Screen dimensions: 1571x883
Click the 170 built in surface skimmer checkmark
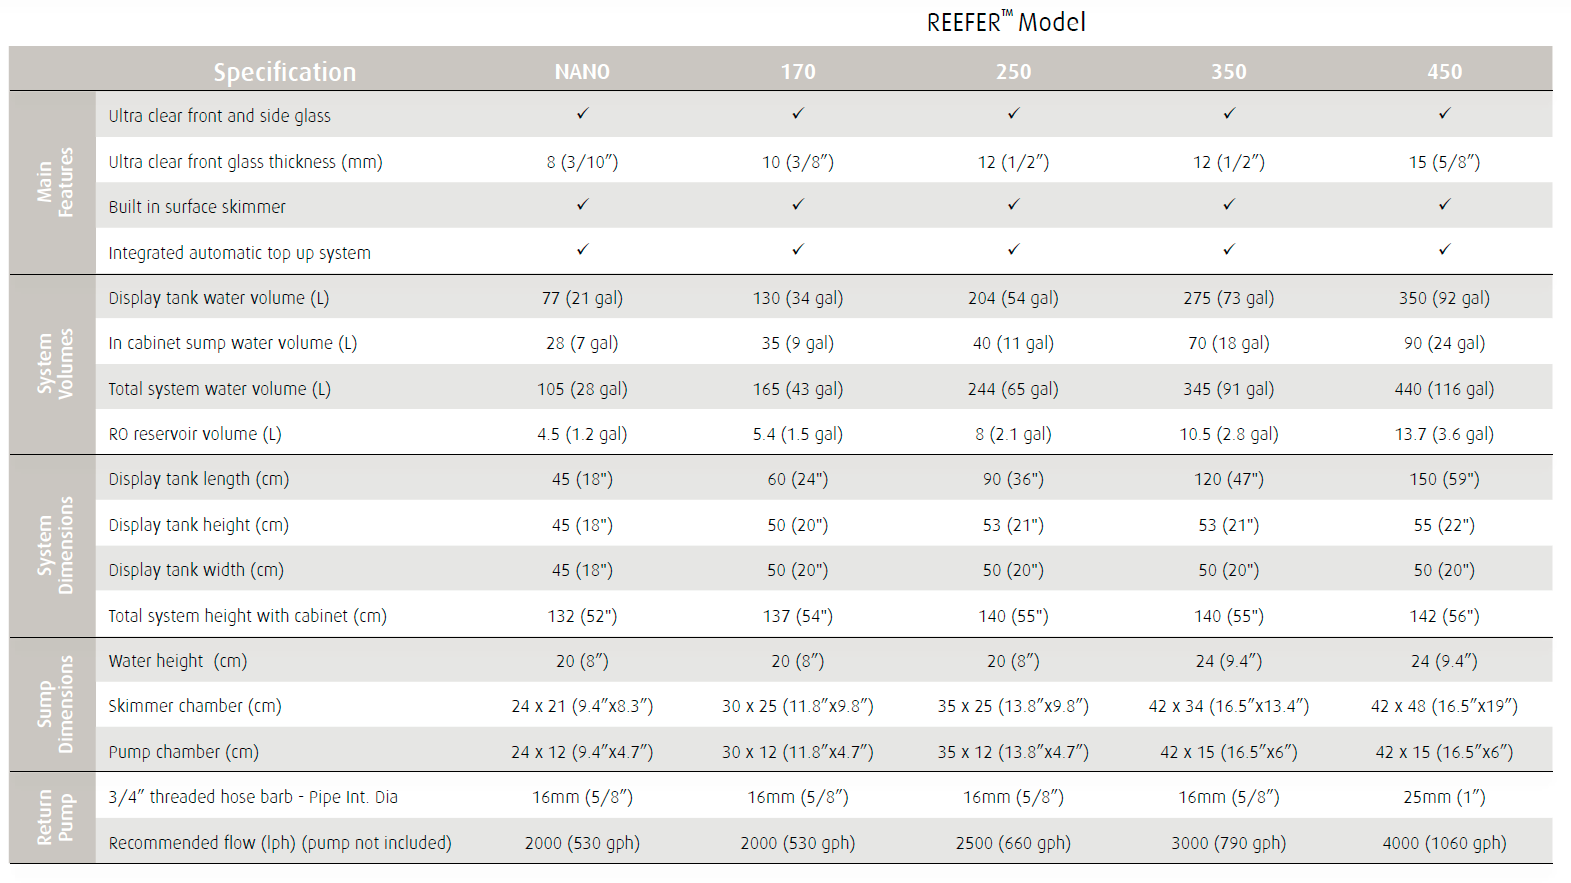(x=798, y=205)
